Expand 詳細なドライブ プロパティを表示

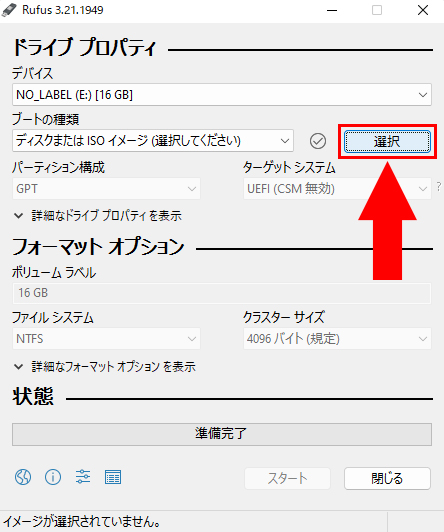pos(98,216)
